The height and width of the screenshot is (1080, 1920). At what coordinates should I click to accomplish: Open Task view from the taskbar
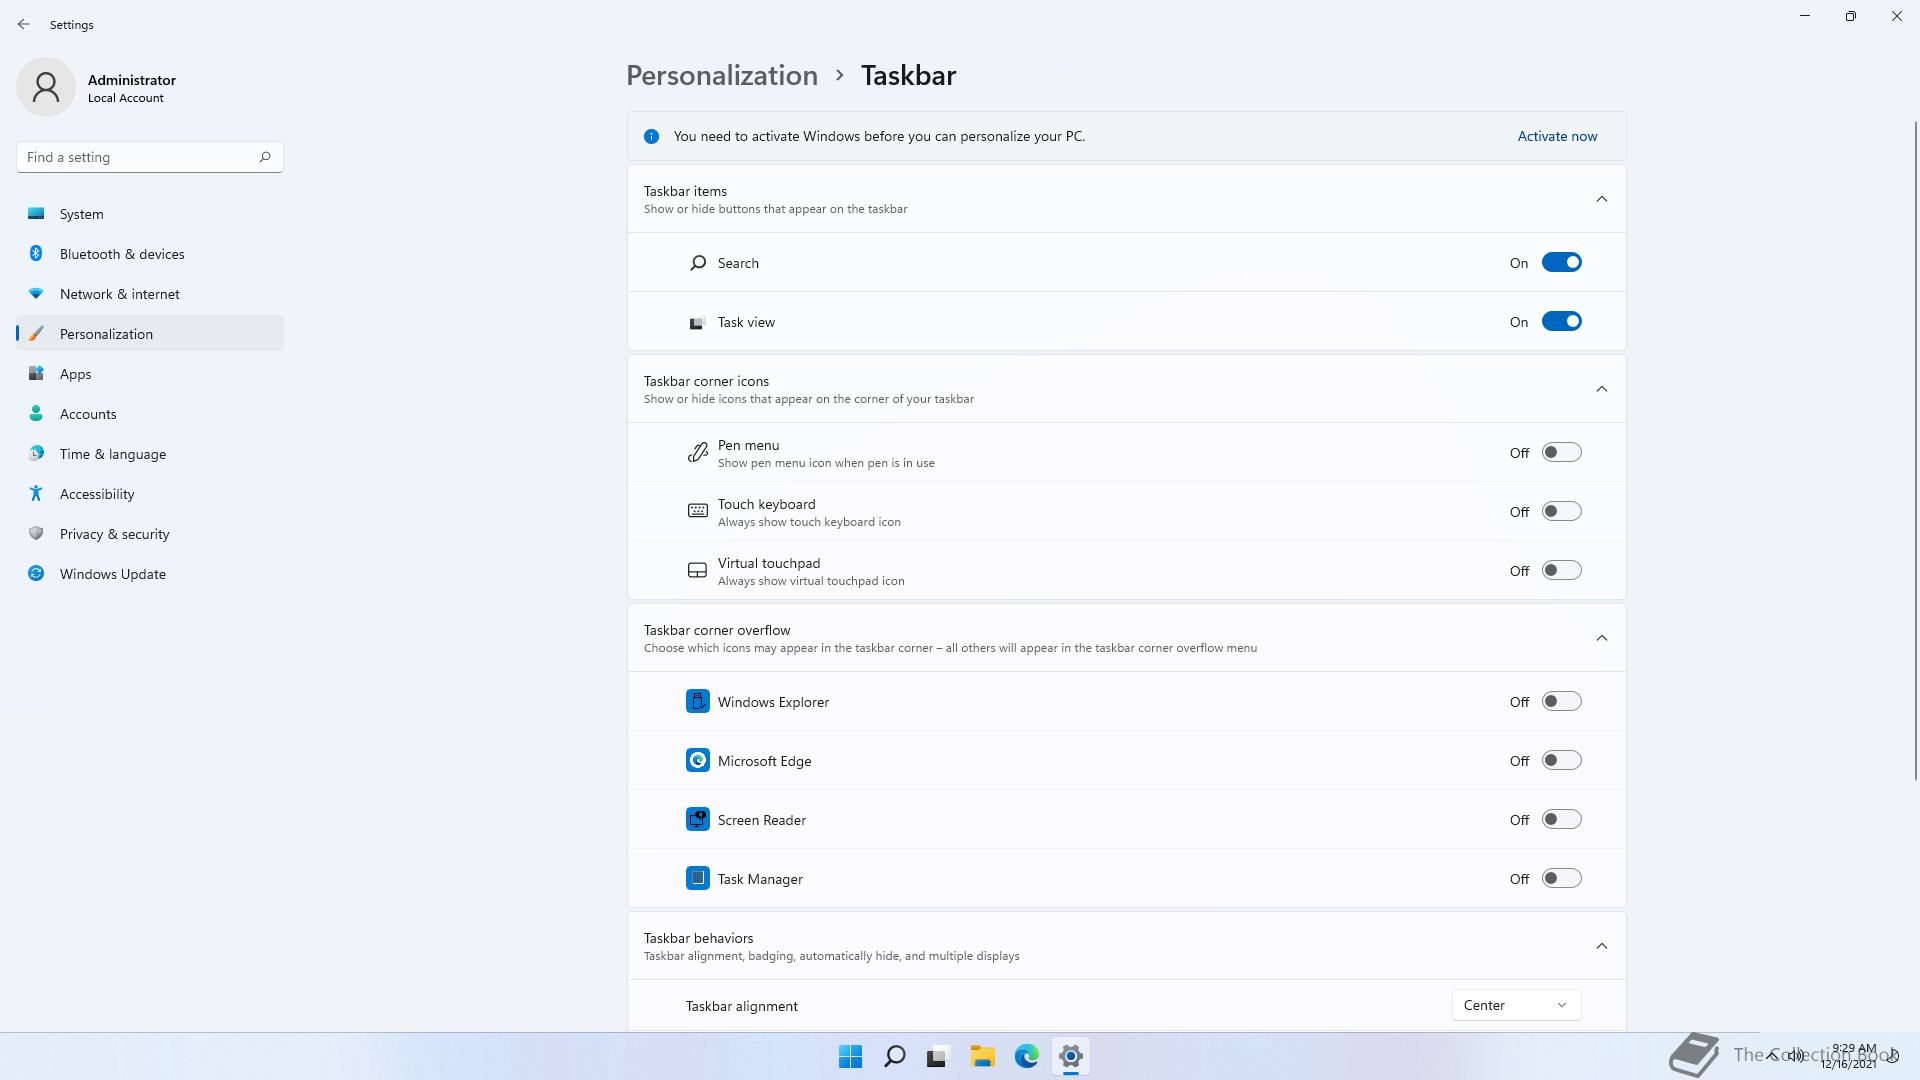tap(938, 1056)
